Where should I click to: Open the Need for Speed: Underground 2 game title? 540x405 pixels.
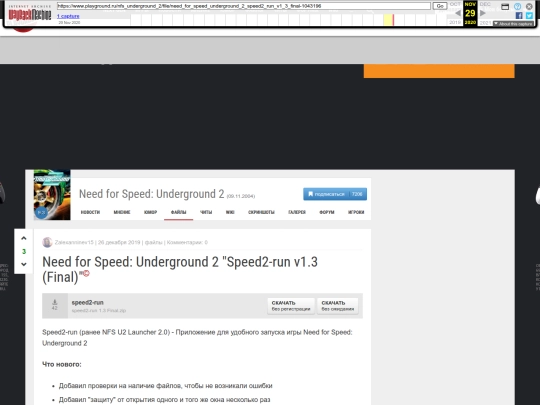[x=152, y=194]
